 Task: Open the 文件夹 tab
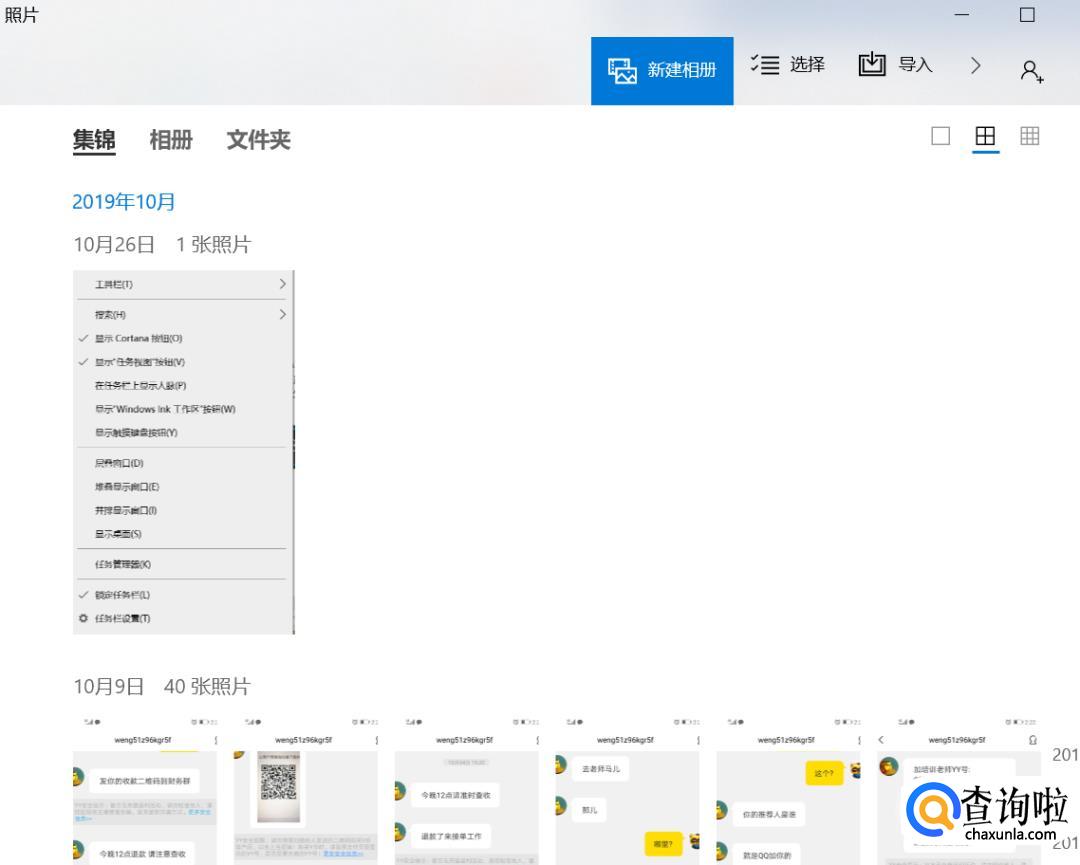pos(258,140)
